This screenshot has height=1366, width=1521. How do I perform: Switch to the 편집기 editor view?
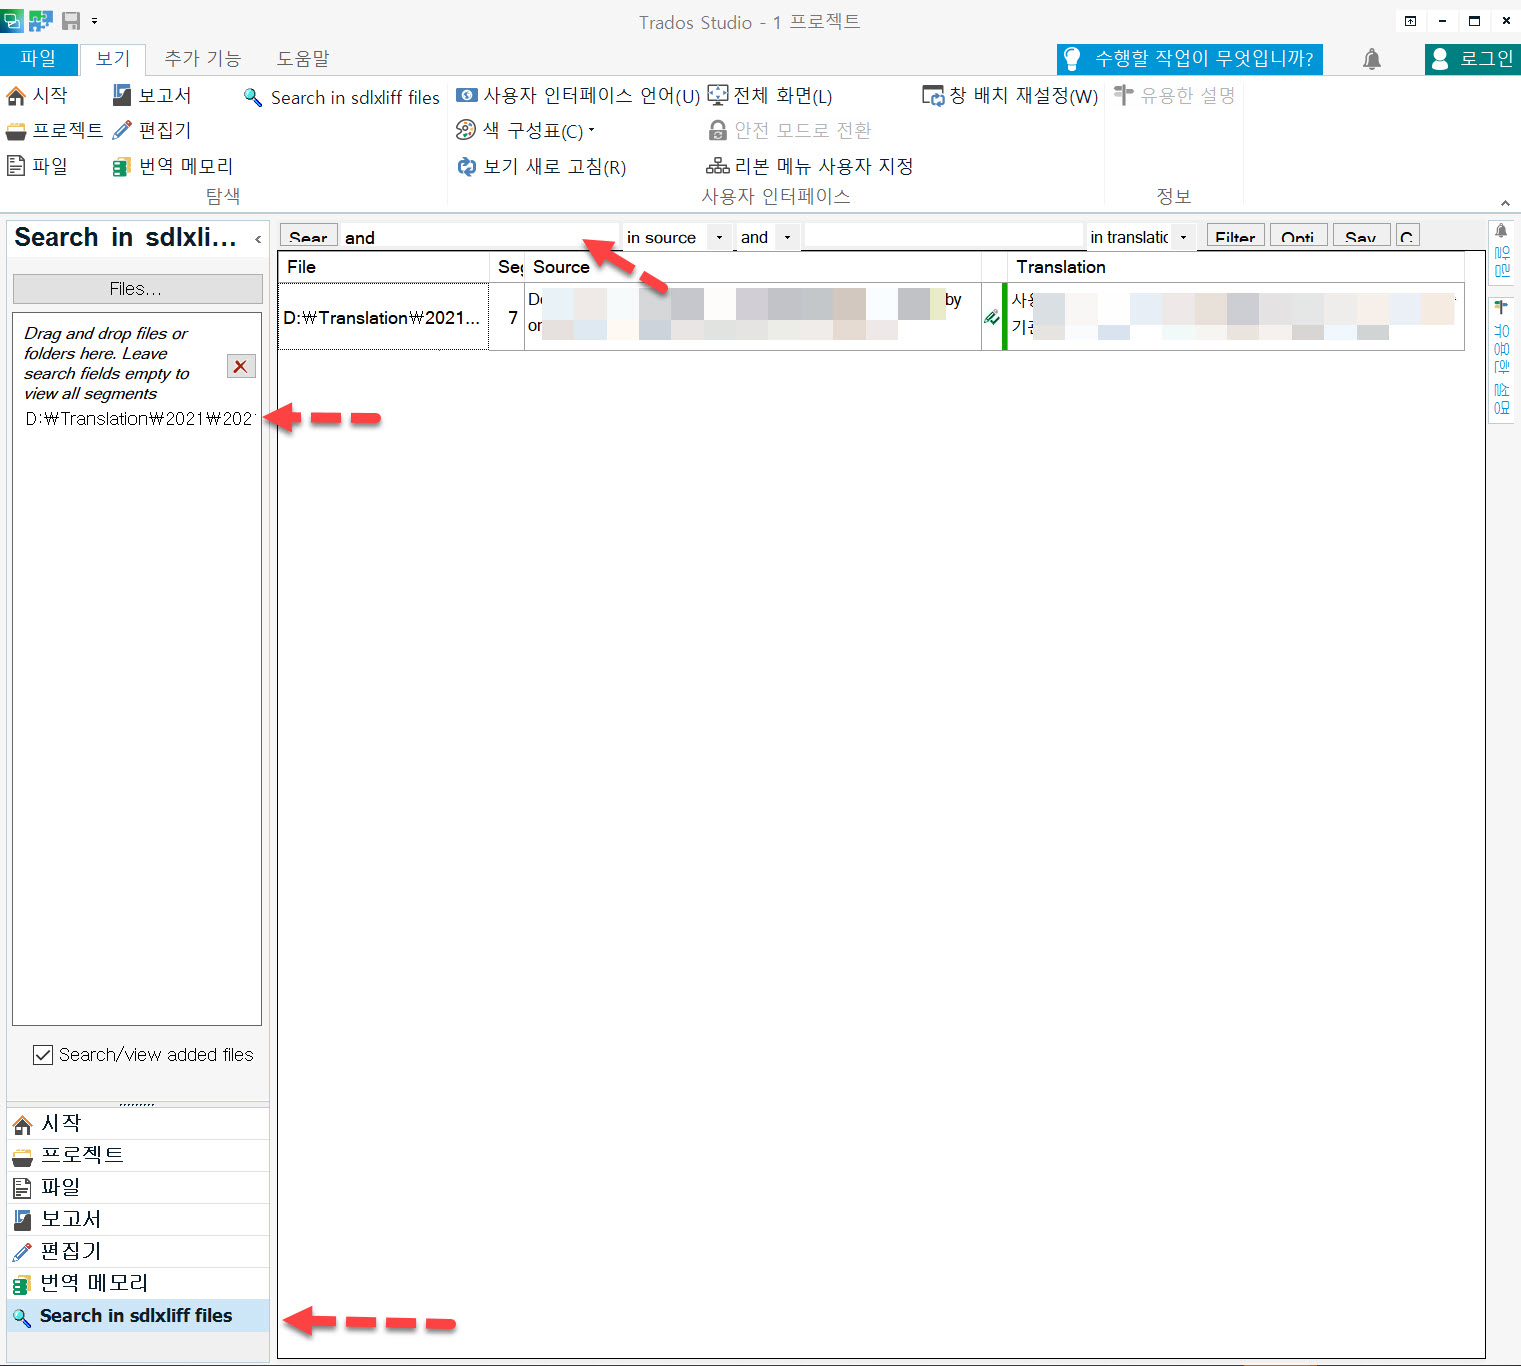coord(71,1251)
